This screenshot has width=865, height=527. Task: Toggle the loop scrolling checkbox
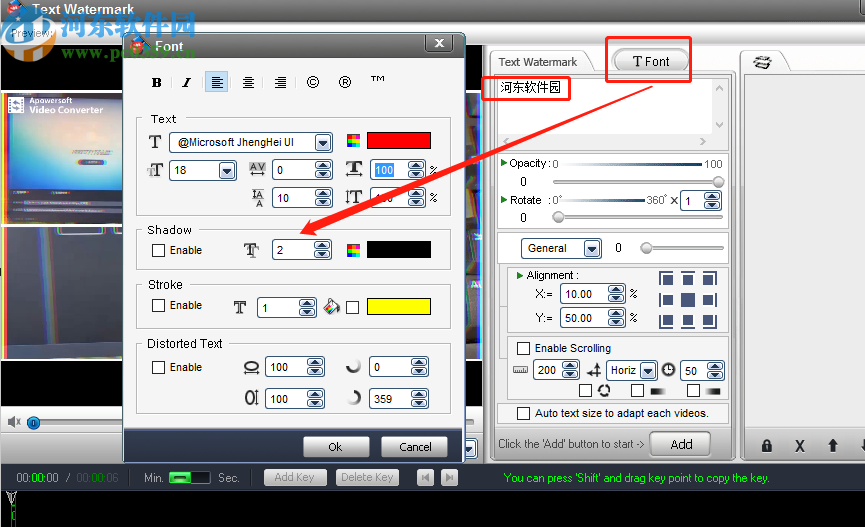[x=586, y=391]
